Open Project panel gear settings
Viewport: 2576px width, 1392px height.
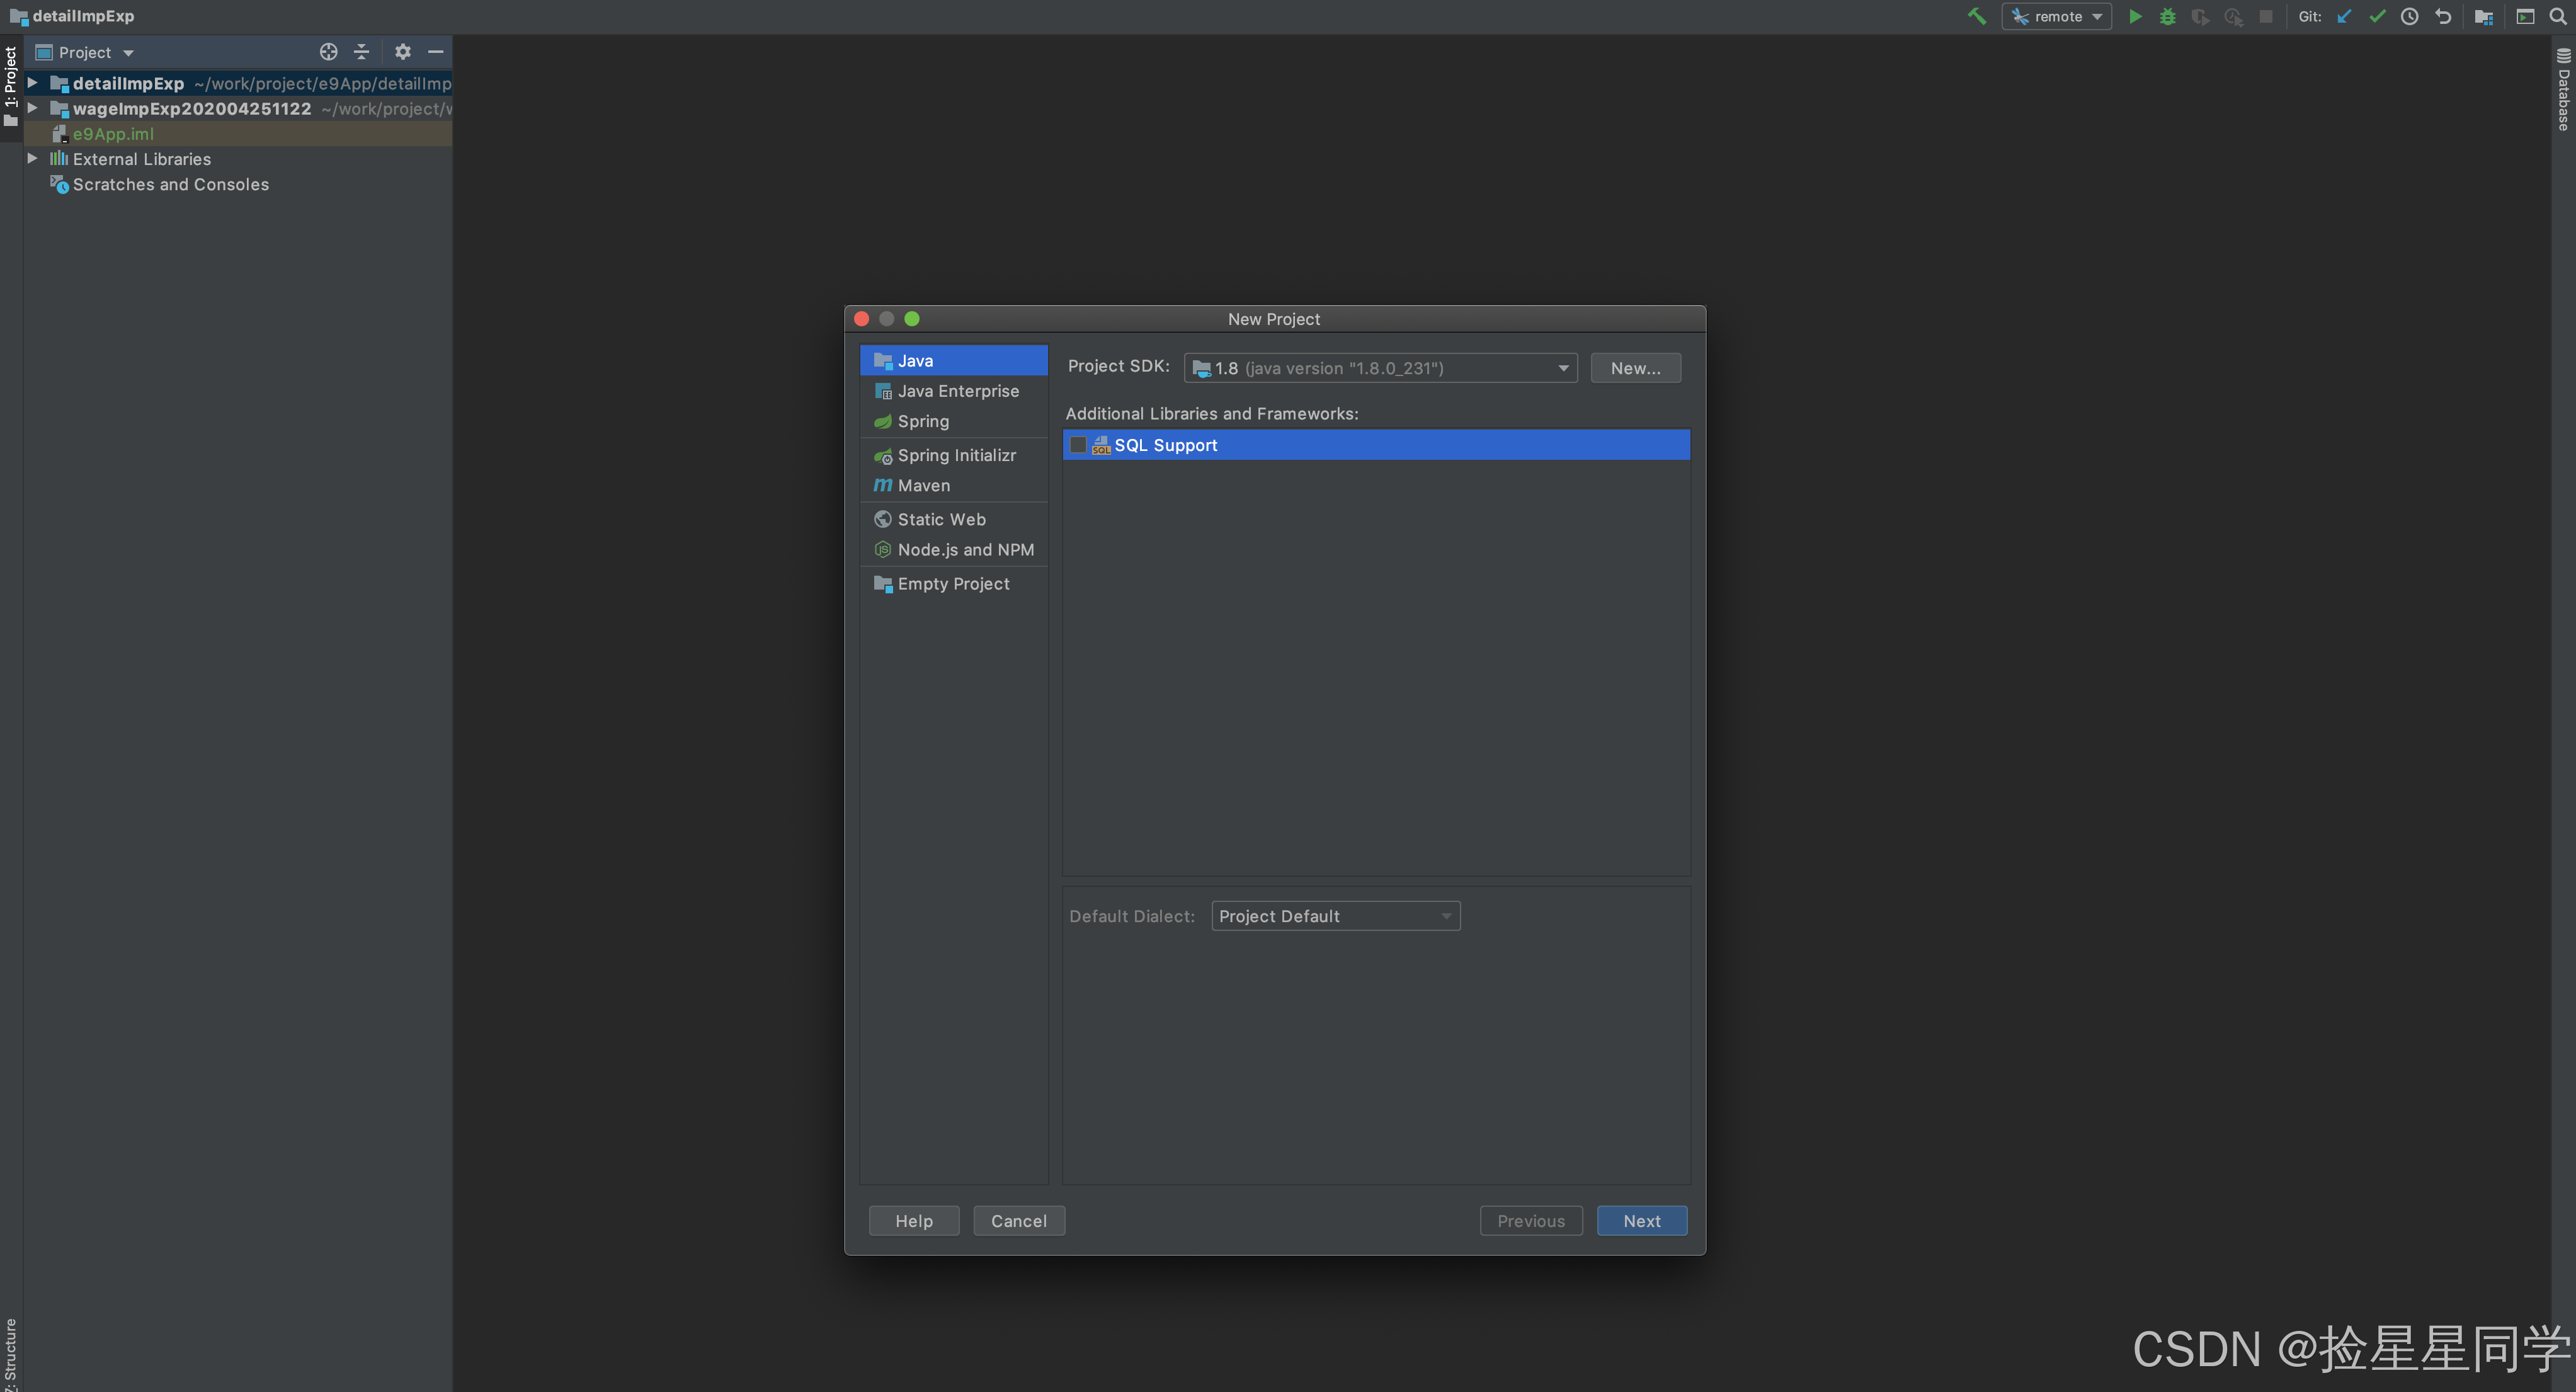point(402,52)
